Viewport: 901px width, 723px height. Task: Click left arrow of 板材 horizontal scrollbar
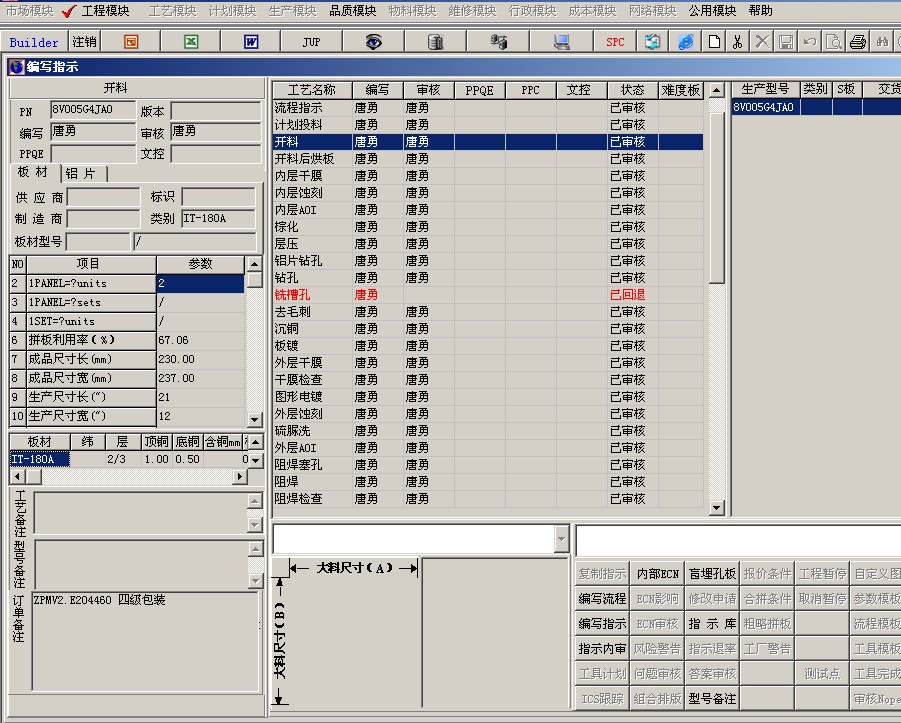(17, 476)
